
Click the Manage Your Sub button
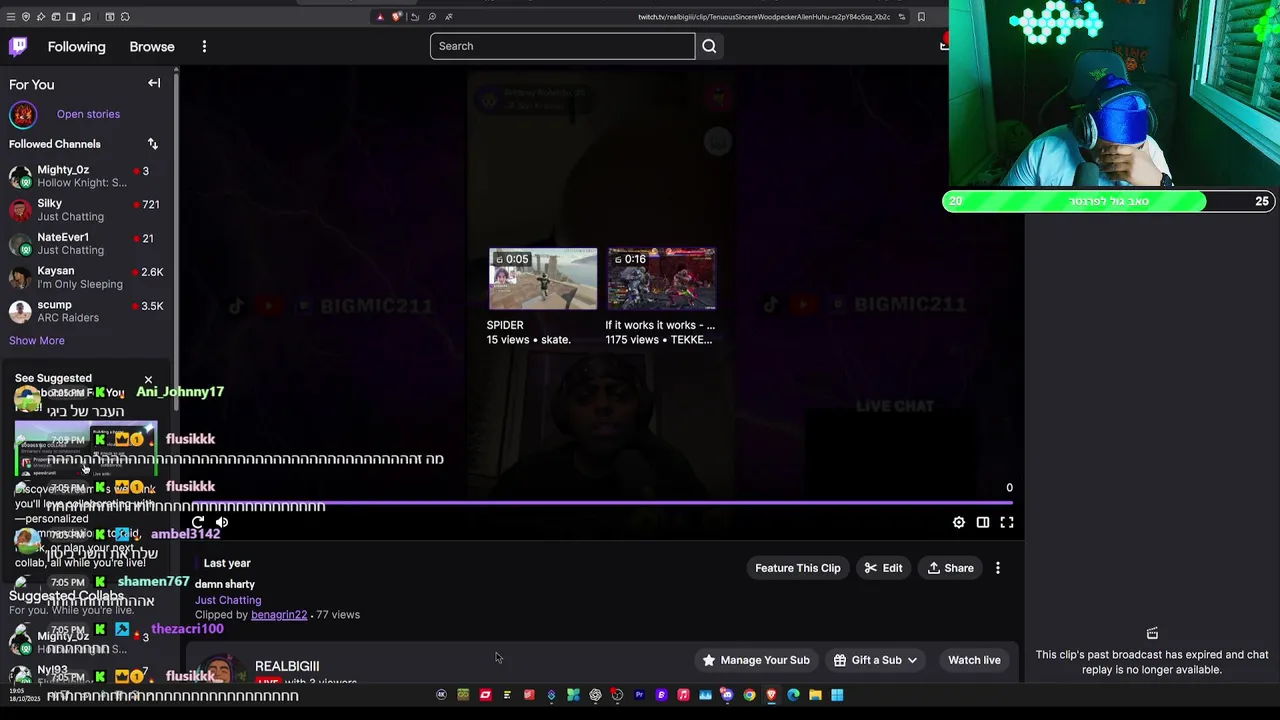point(756,660)
